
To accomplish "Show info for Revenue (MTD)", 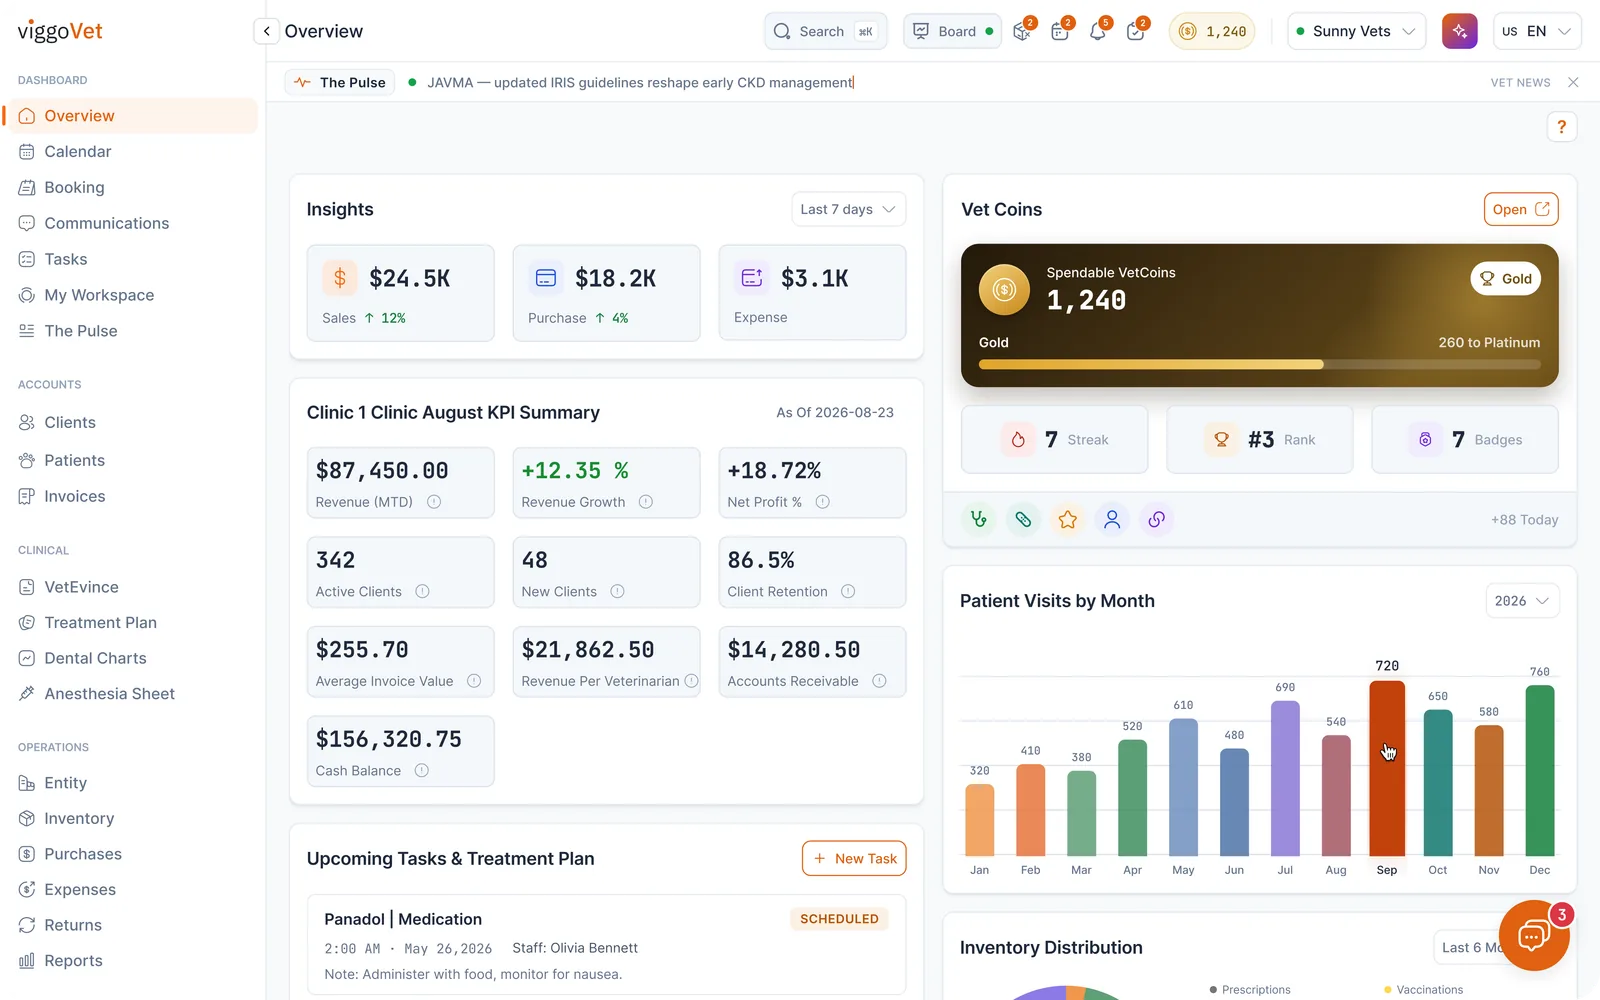I will [x=434, y=502].
